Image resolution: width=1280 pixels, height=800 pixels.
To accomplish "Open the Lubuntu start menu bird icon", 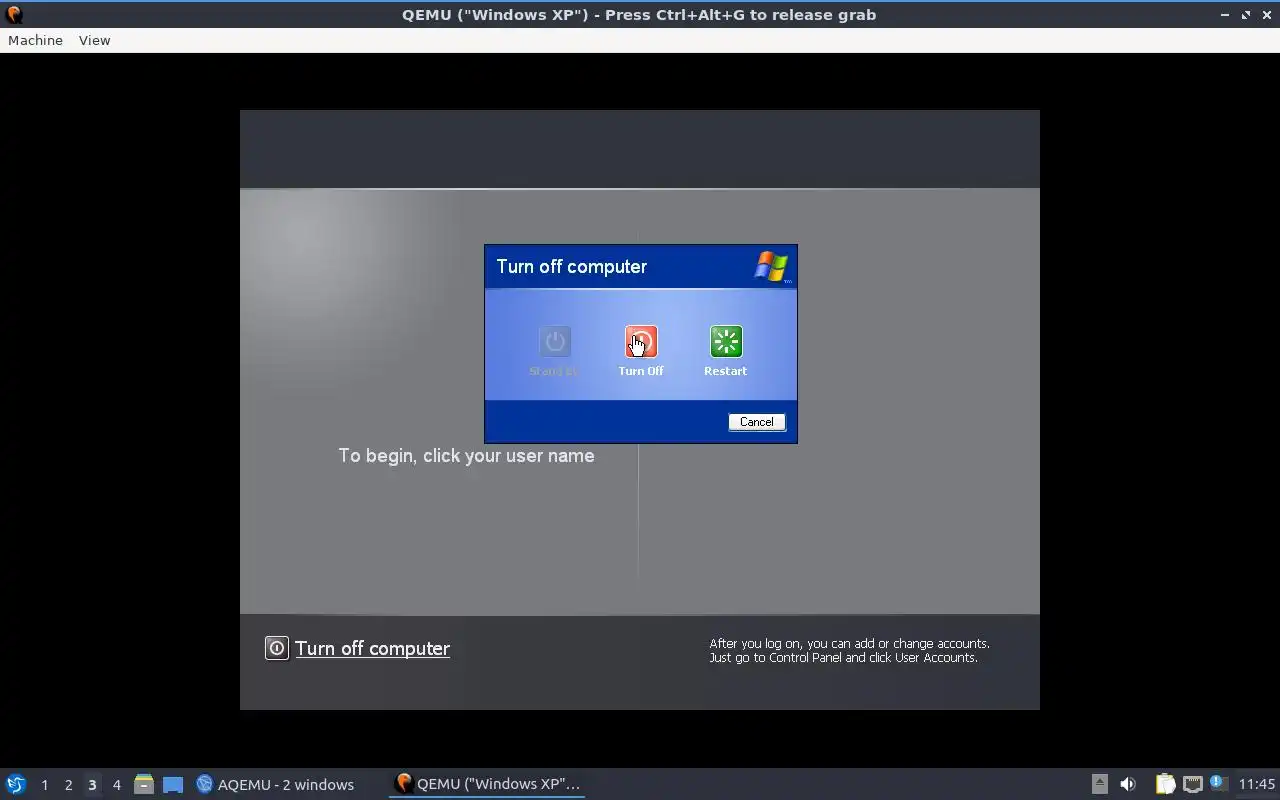I will click(x=16, y=784).
